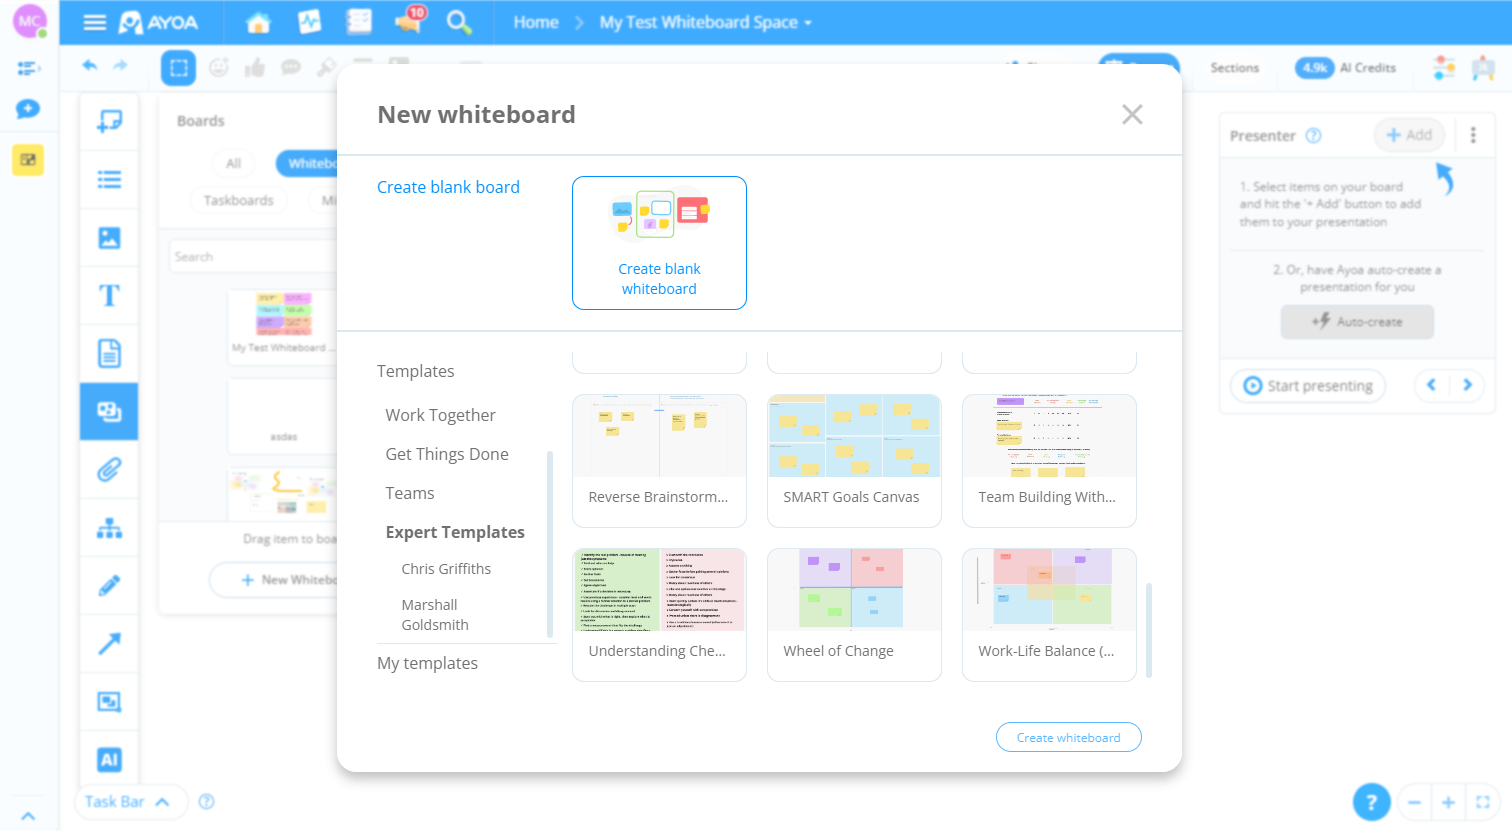Select Expert Templates category

click(455, 532)
